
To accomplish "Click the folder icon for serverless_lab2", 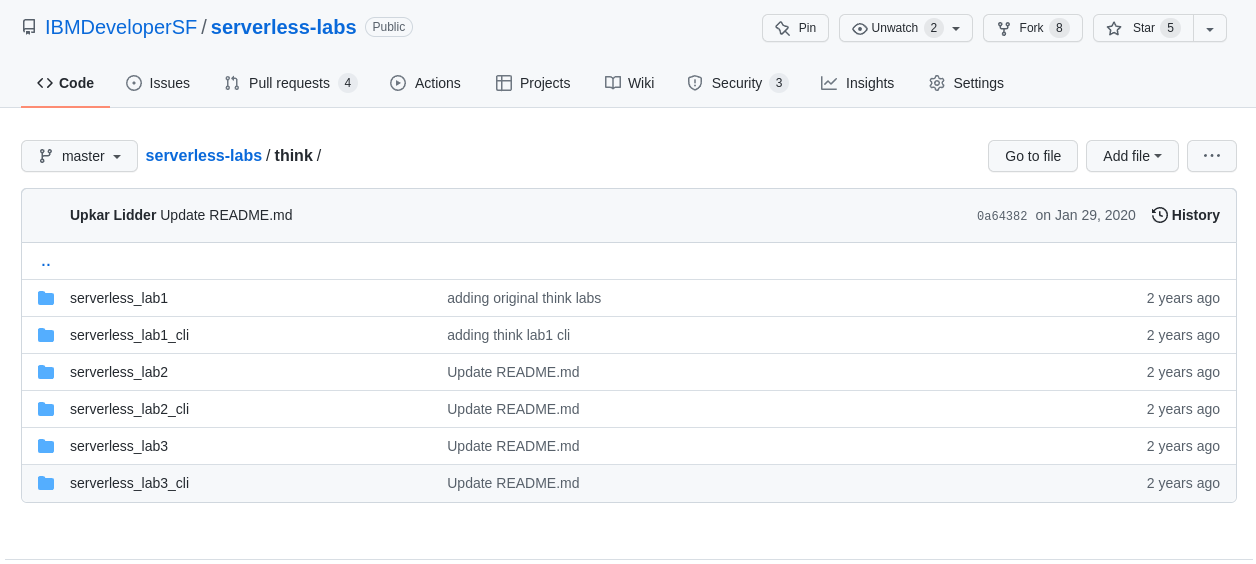I will 46,372.
